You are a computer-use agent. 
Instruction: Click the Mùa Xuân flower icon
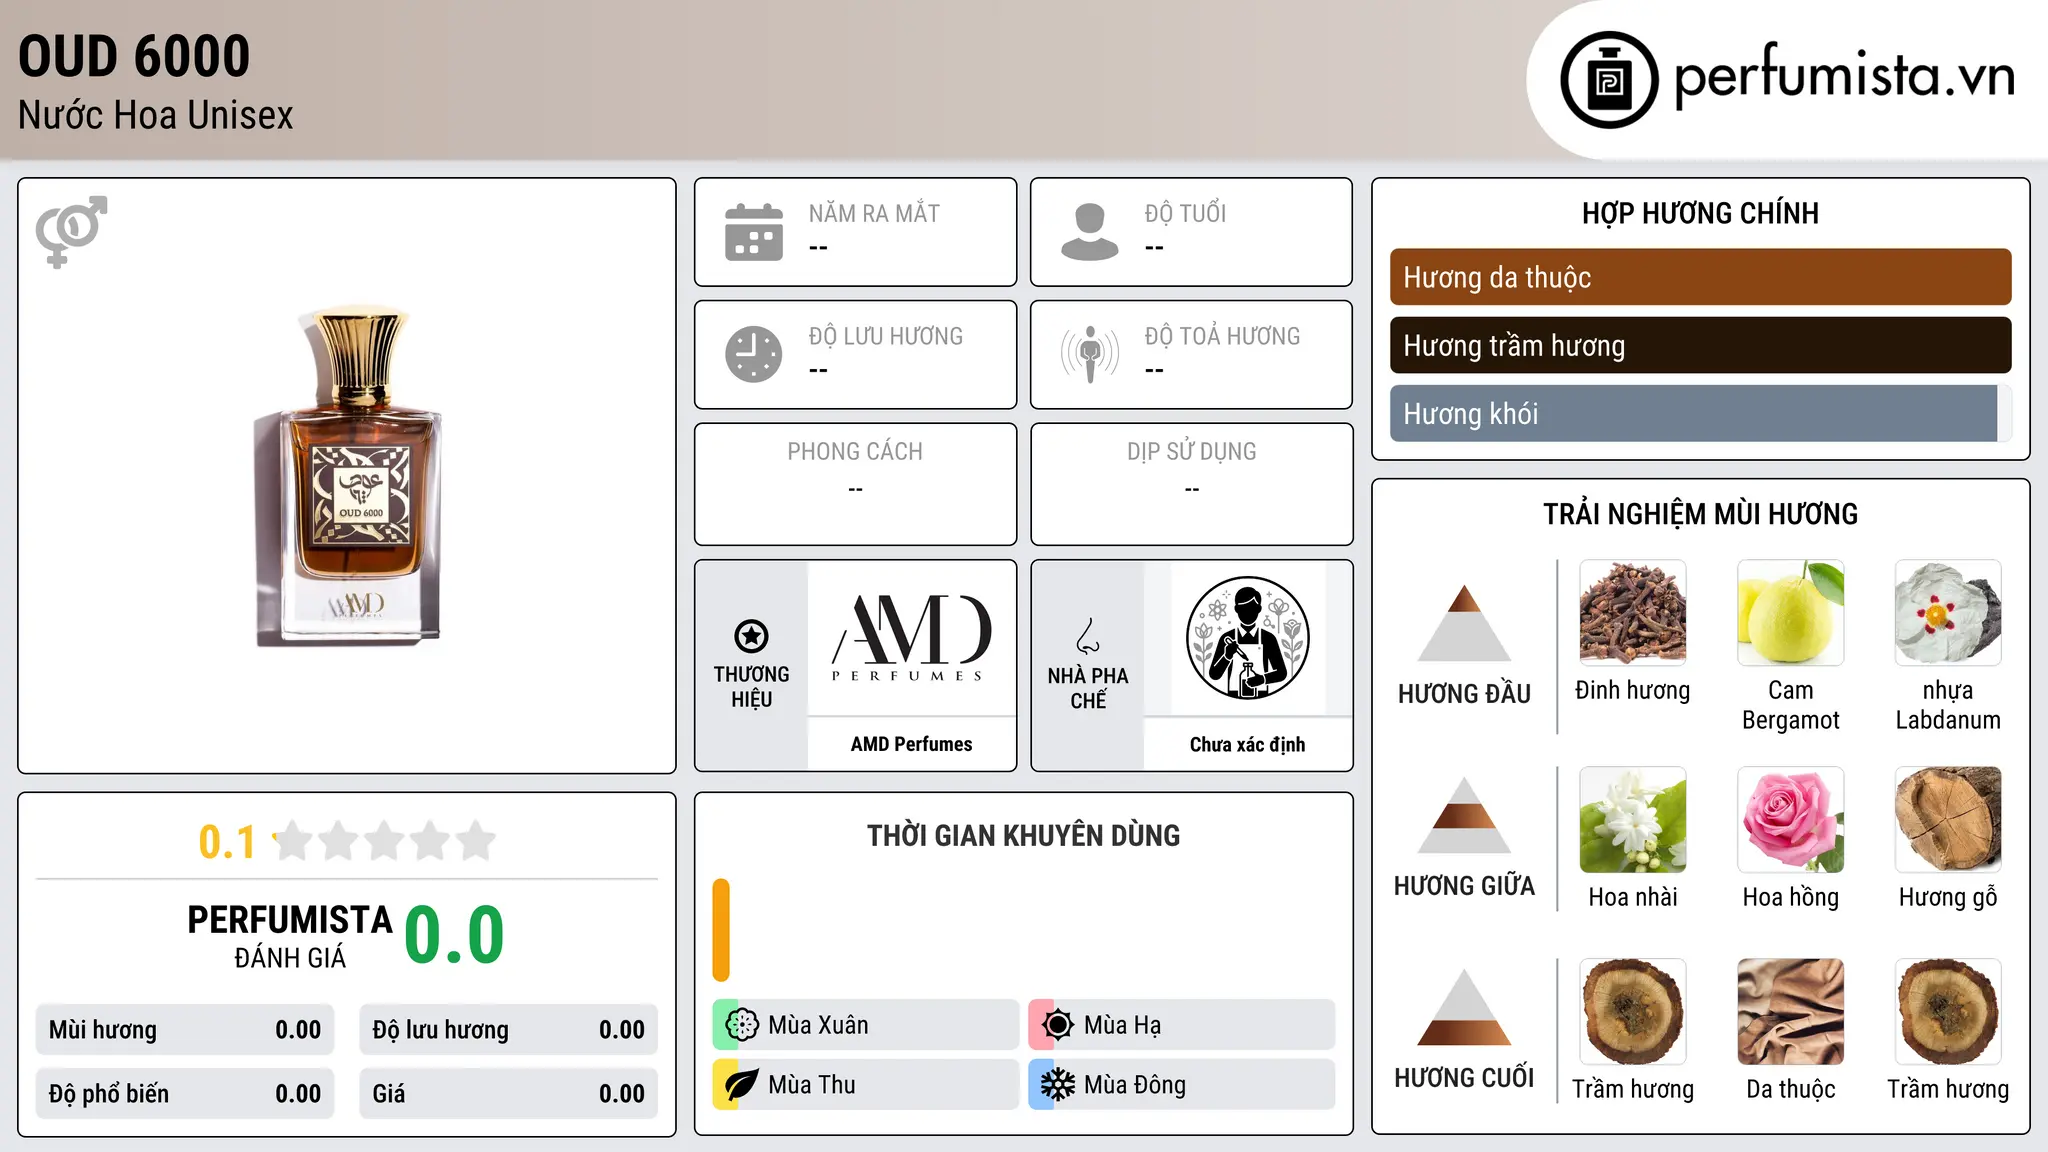[742, 1025]
